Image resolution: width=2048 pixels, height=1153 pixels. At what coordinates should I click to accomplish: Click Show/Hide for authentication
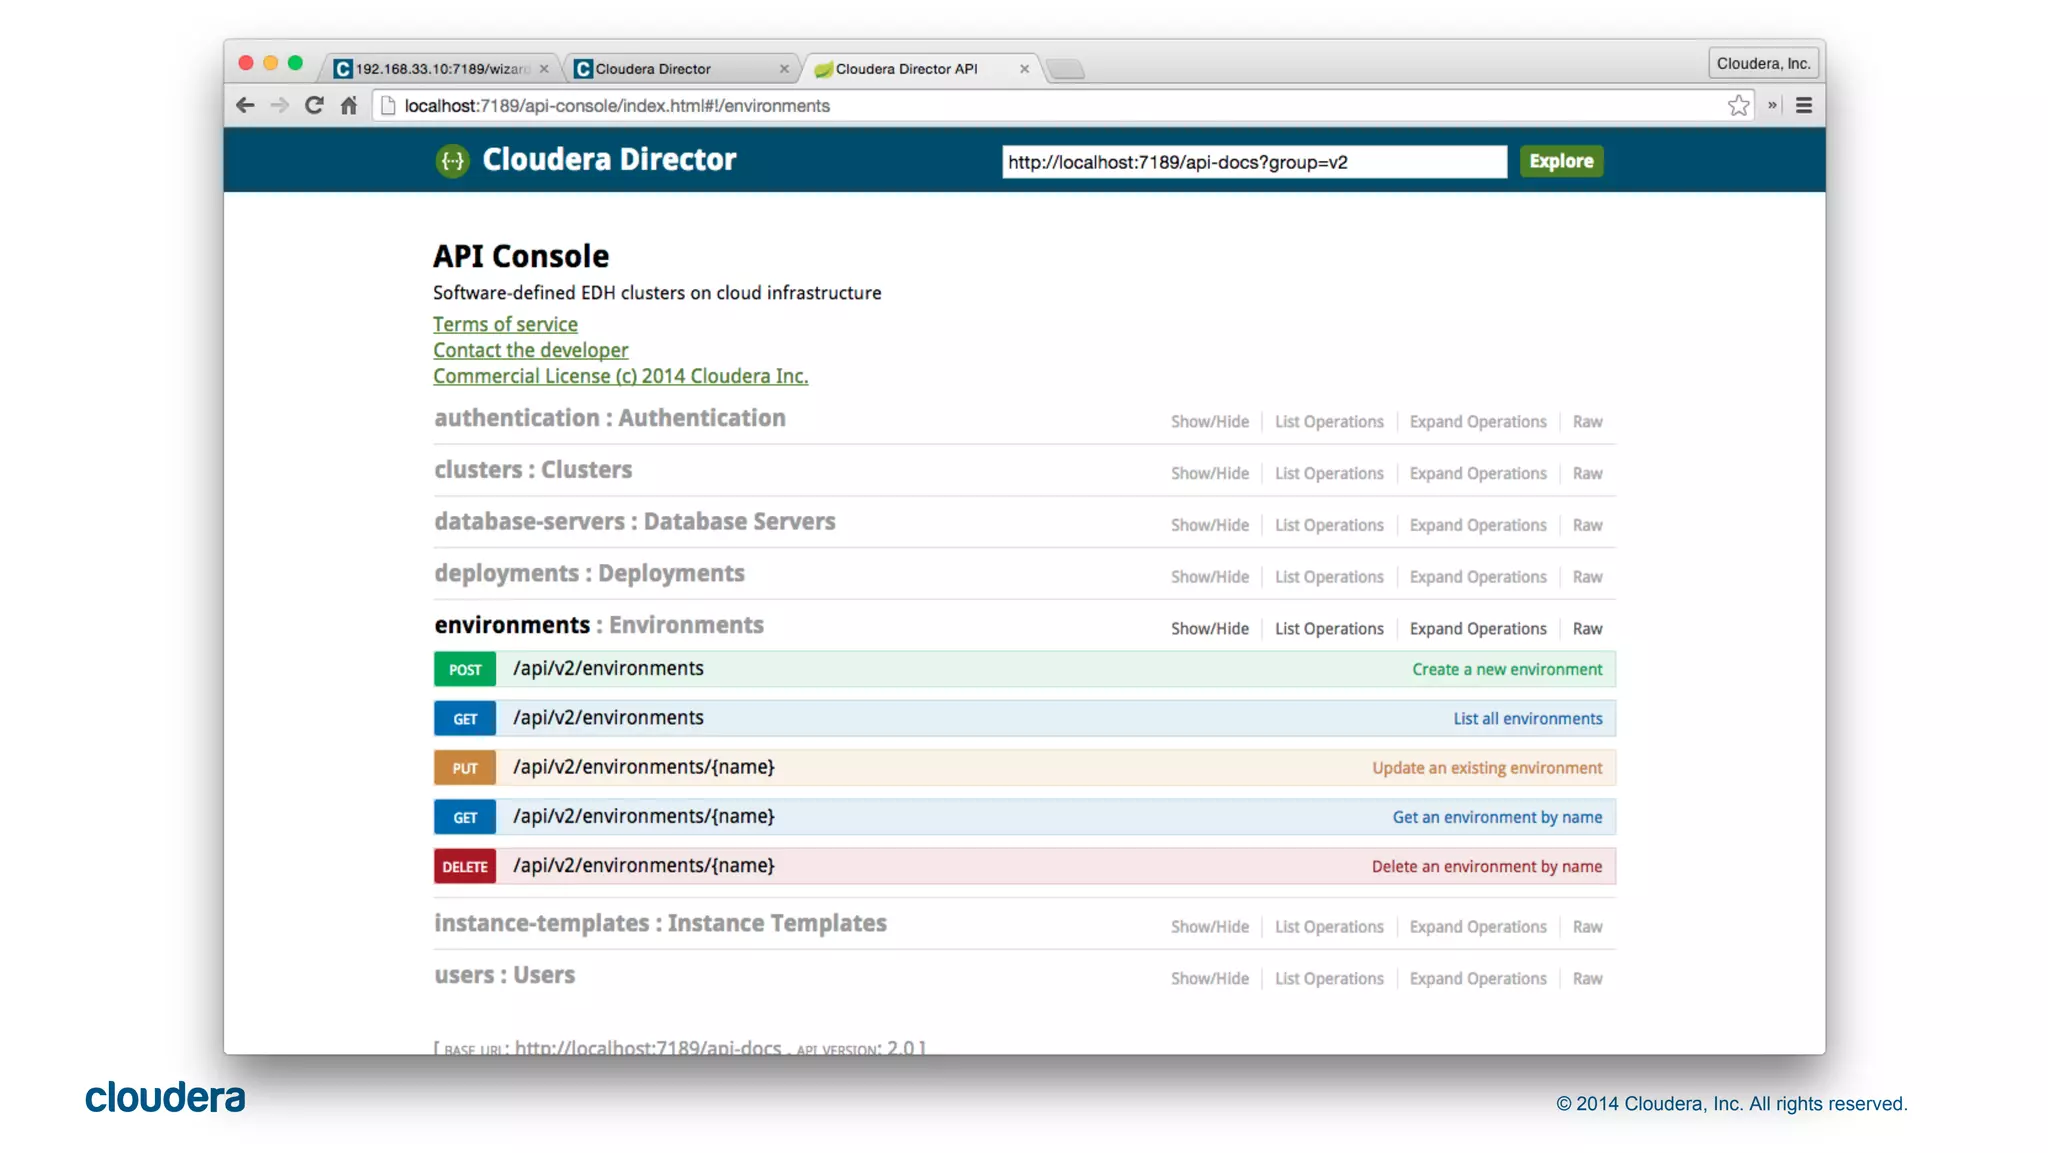pos(1210,422)
